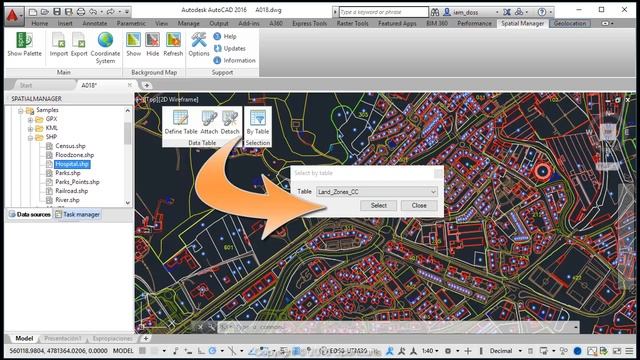
Task: Open Information in the Support panel
Action: 234,60
